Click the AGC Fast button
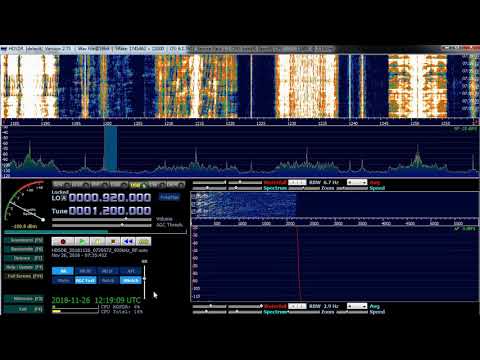 (x=85, y=280)
